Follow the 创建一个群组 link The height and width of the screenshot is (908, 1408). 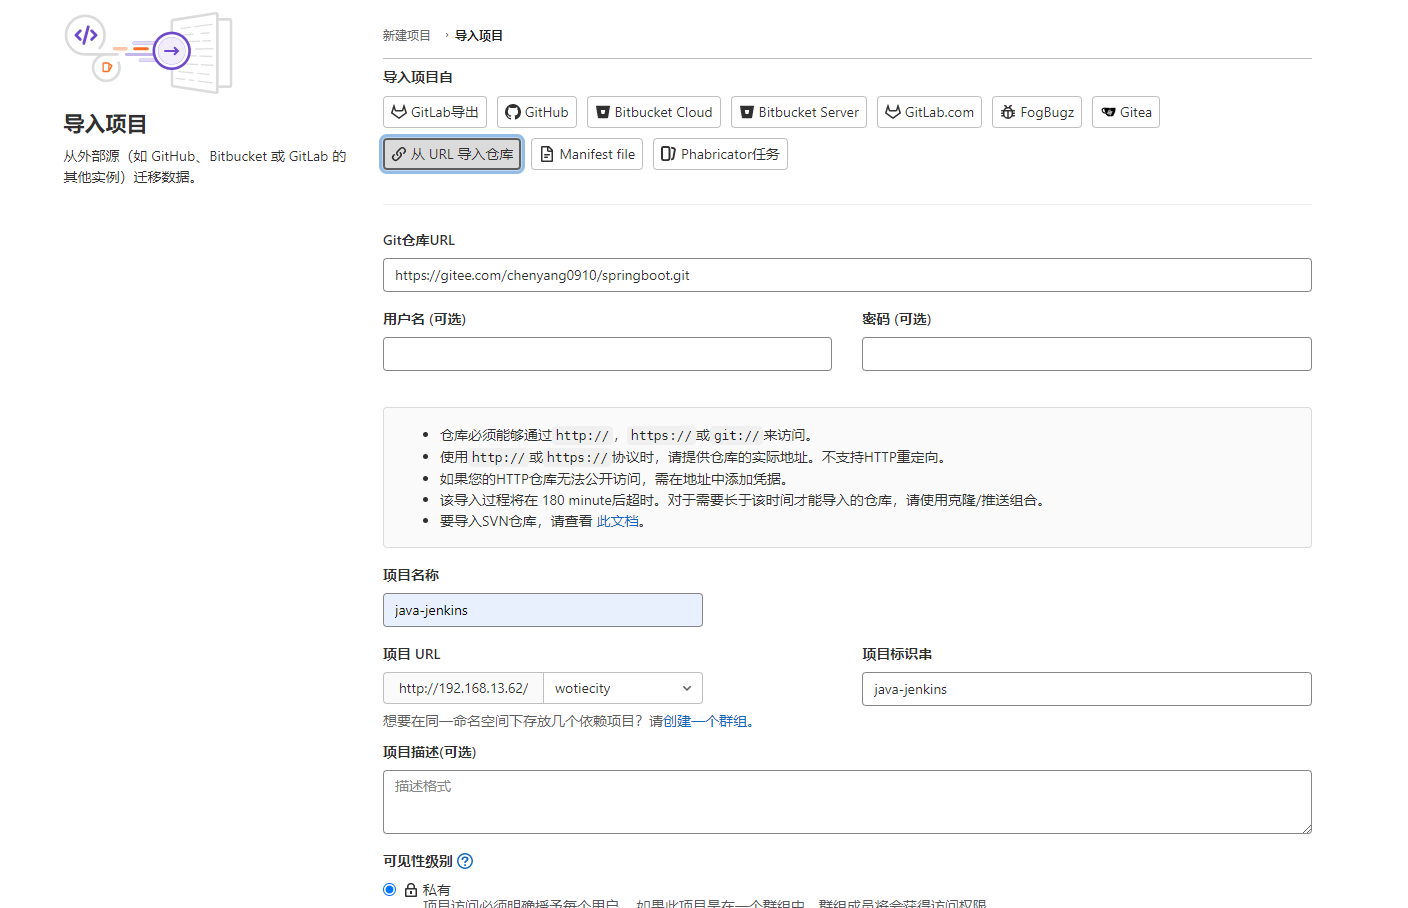pyautogui.click(x=705, y=721)
